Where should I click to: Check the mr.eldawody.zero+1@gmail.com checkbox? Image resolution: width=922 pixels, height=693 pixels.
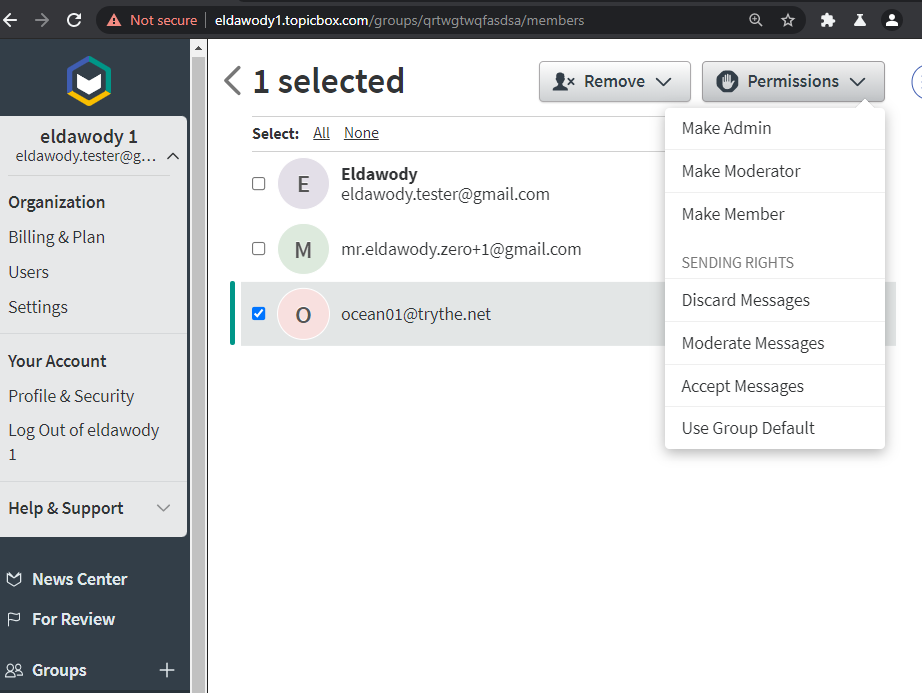(x=259, y=249)
